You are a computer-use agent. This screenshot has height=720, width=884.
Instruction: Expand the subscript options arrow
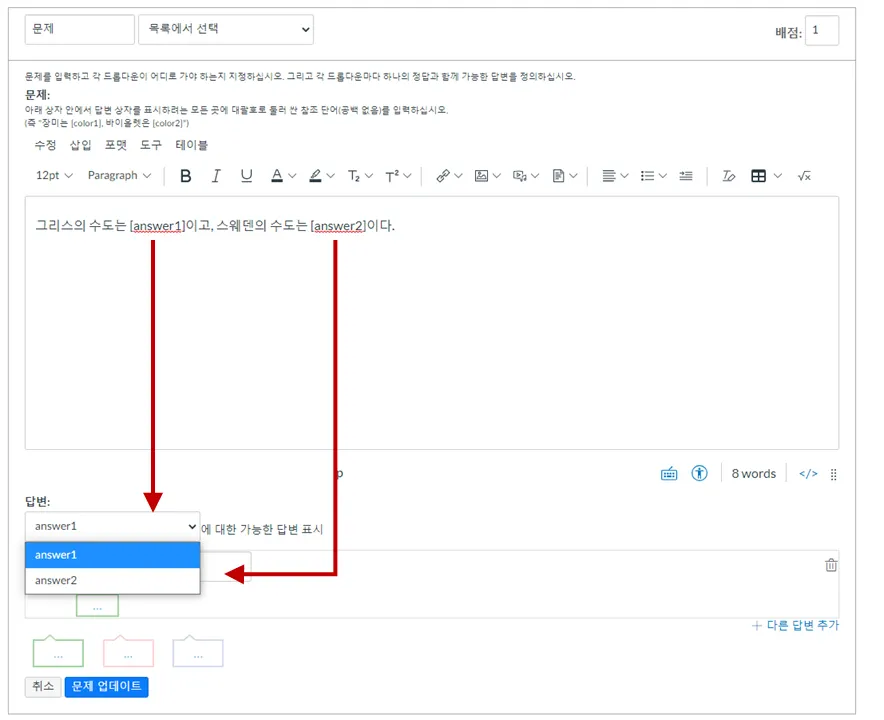click(369, 176)
